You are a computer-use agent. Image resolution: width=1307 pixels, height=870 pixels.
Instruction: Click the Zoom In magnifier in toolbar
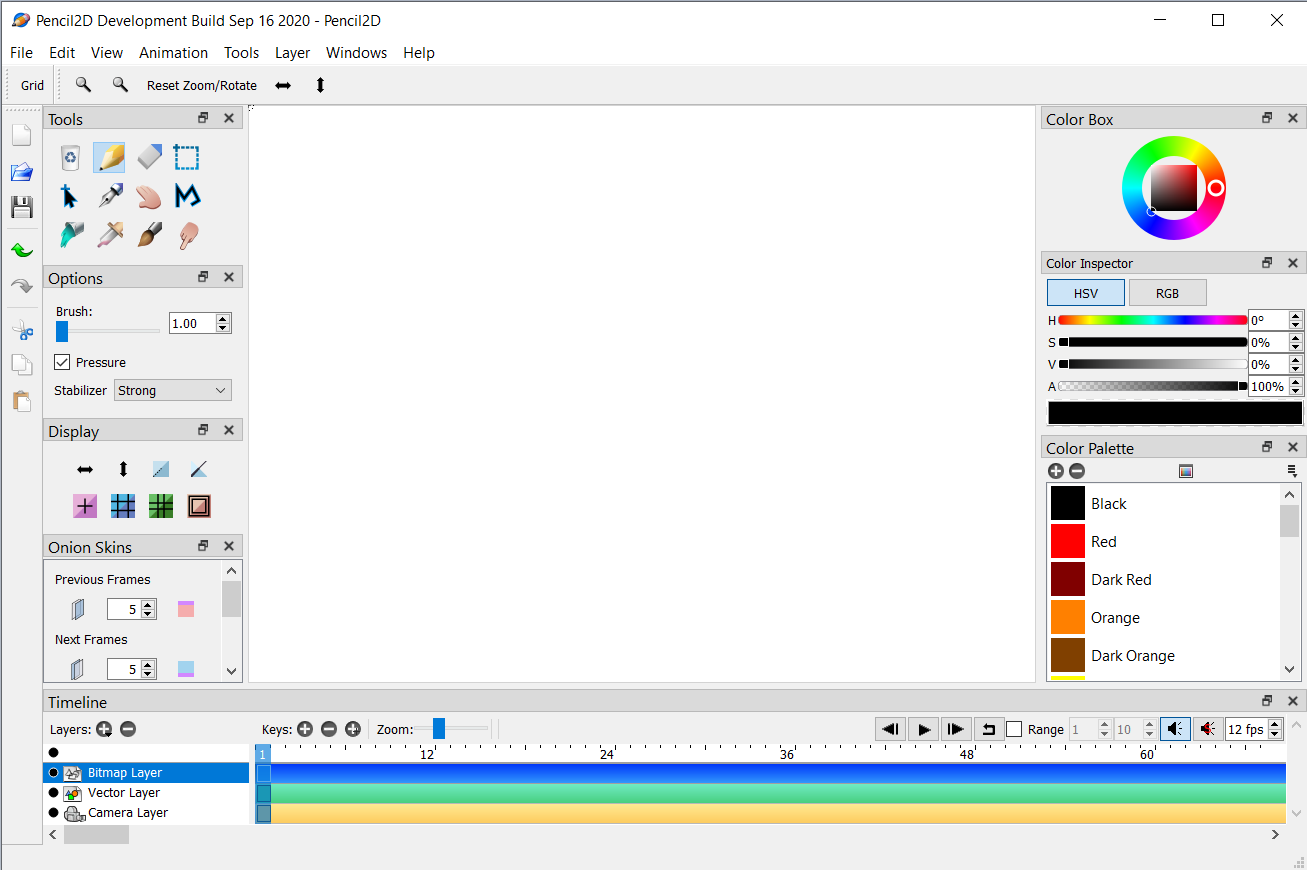pos(83,85)
